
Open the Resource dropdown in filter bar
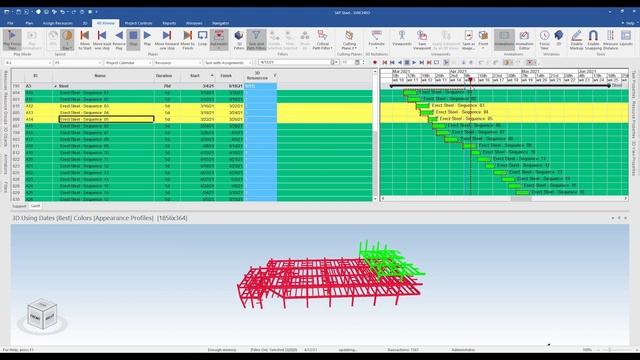click(x=178, y=62)
